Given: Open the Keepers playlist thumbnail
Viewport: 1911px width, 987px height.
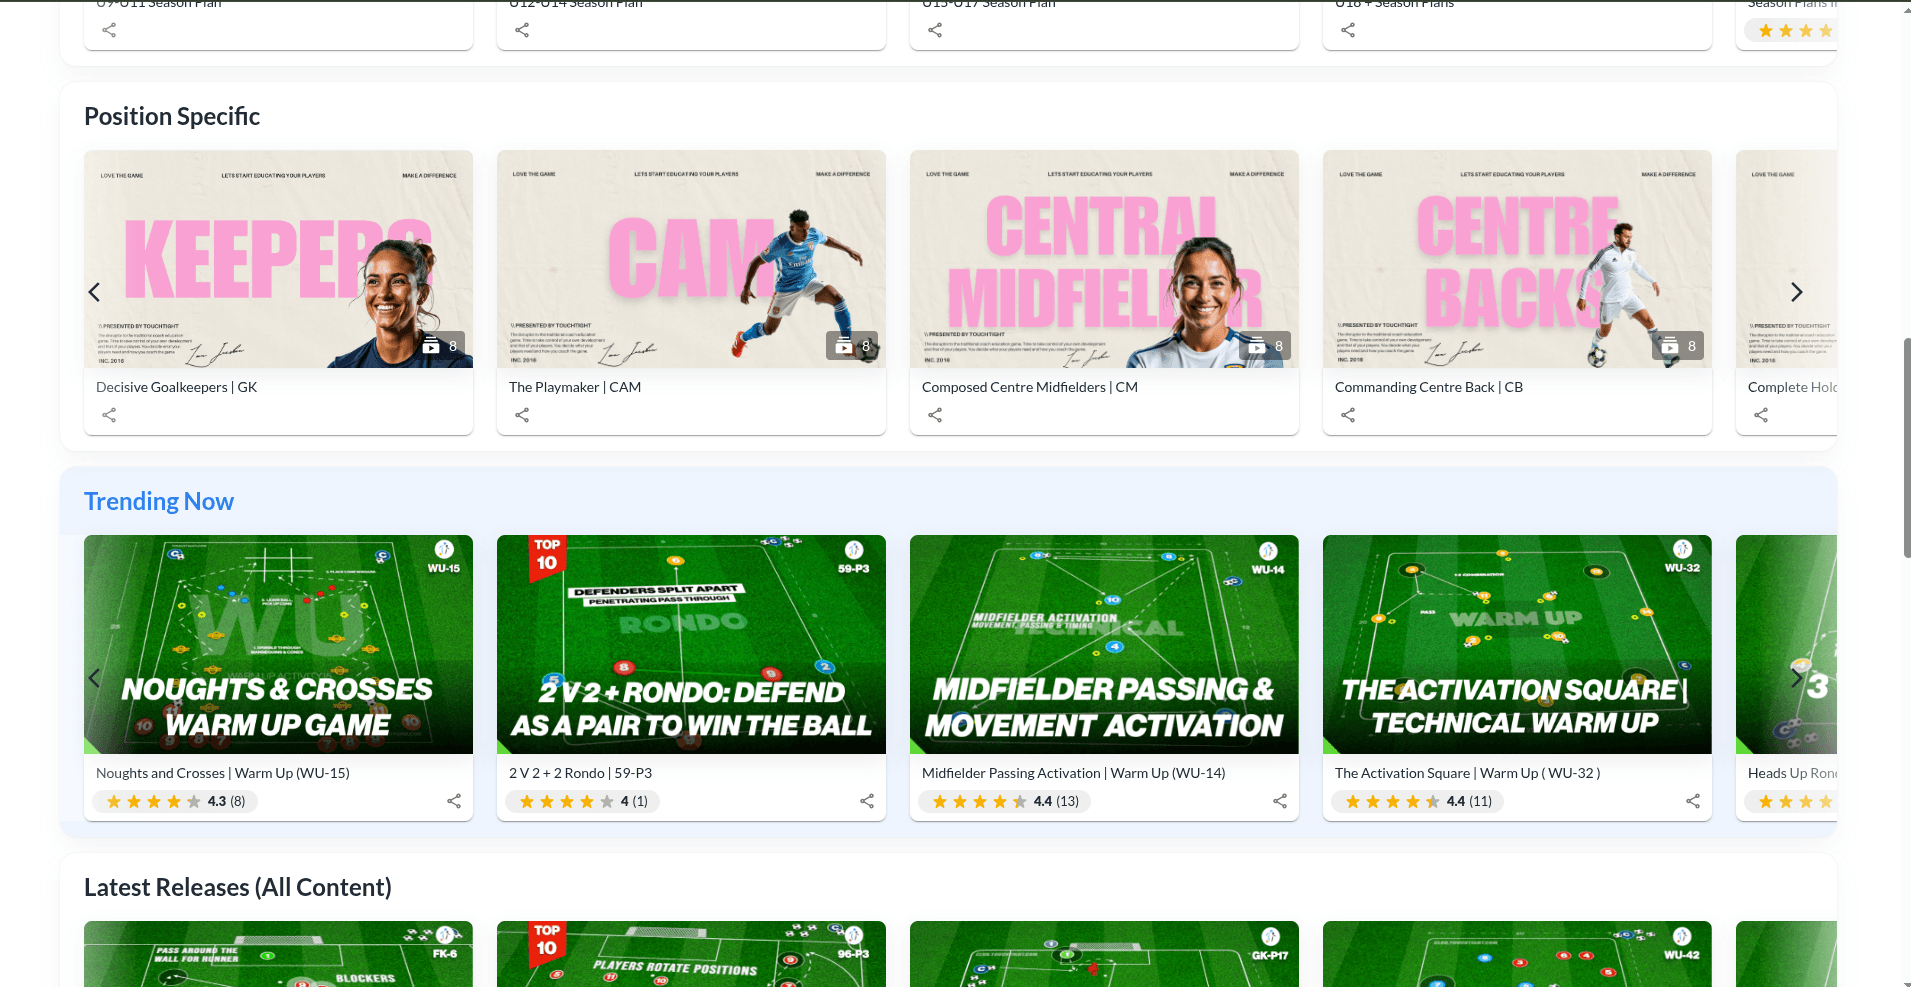Looking at the screenshot, I should tap(278, 259).
